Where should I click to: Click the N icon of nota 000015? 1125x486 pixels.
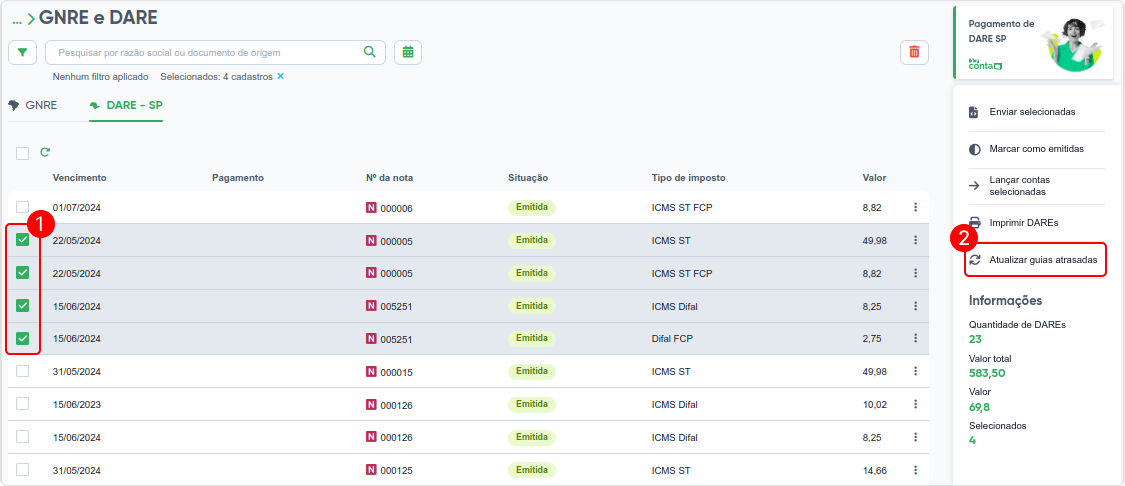(372, 372)
